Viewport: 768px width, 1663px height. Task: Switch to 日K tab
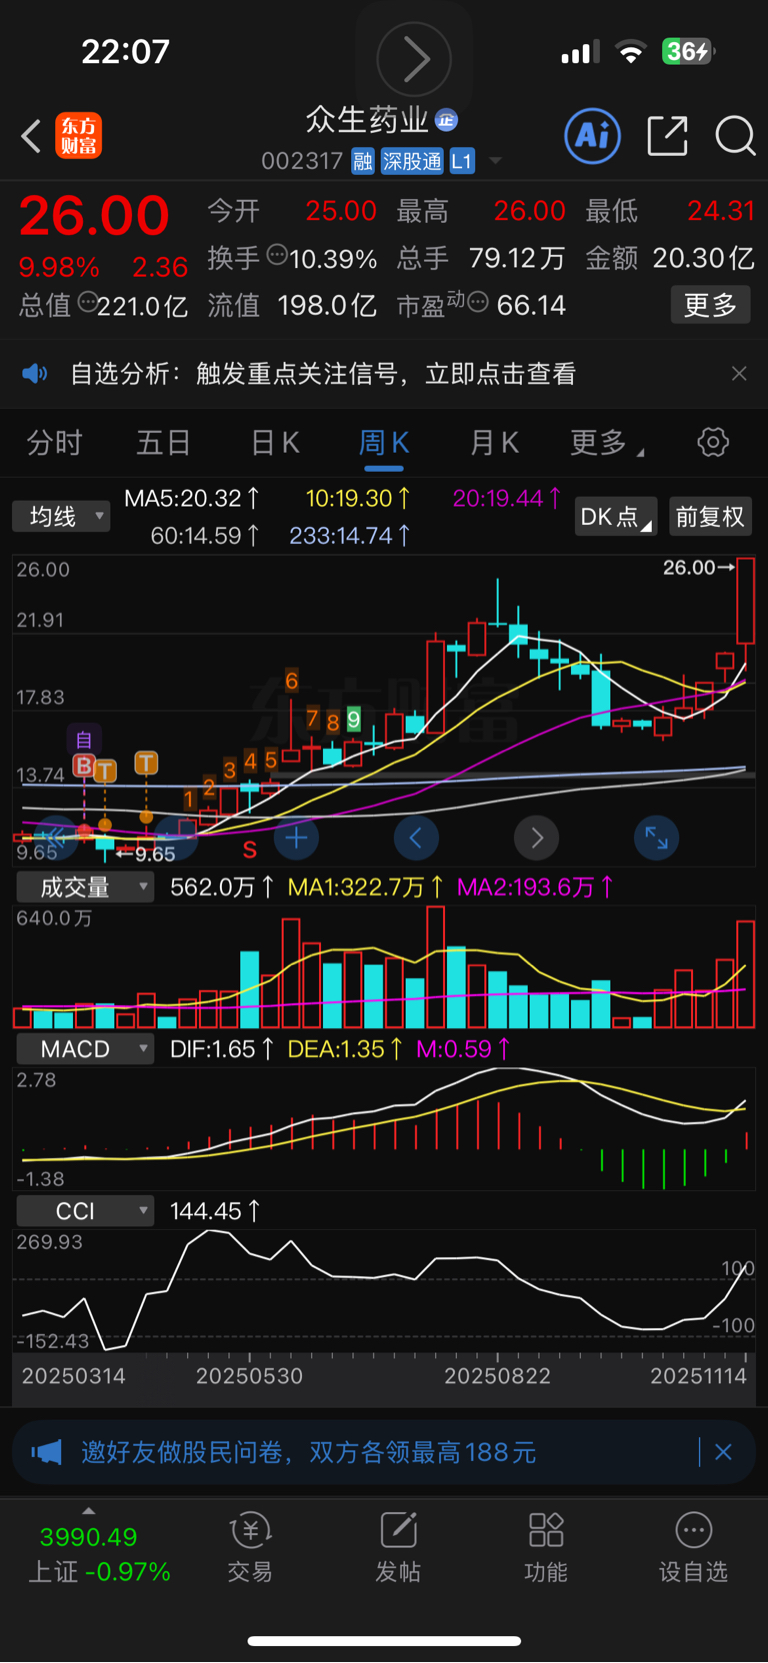pos(275,442)
